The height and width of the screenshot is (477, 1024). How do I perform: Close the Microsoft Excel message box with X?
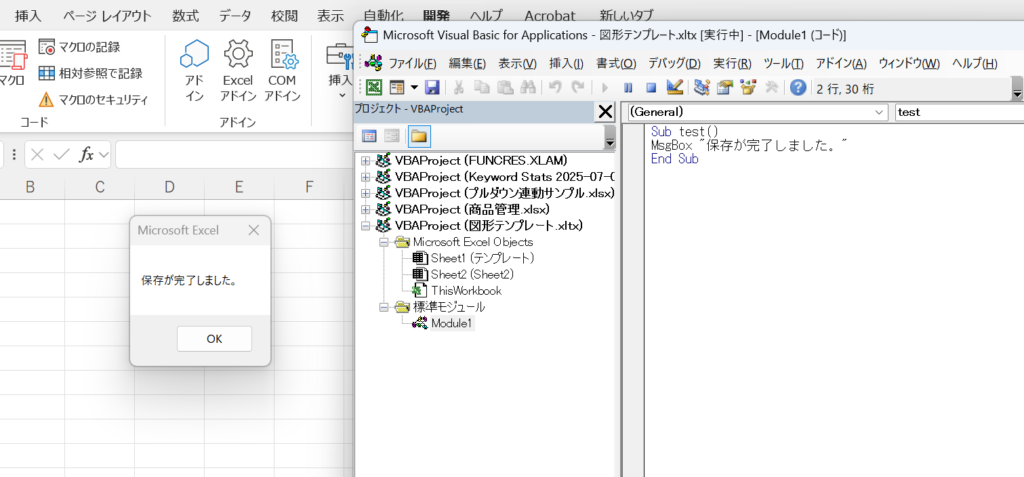(x=253, y=230)
